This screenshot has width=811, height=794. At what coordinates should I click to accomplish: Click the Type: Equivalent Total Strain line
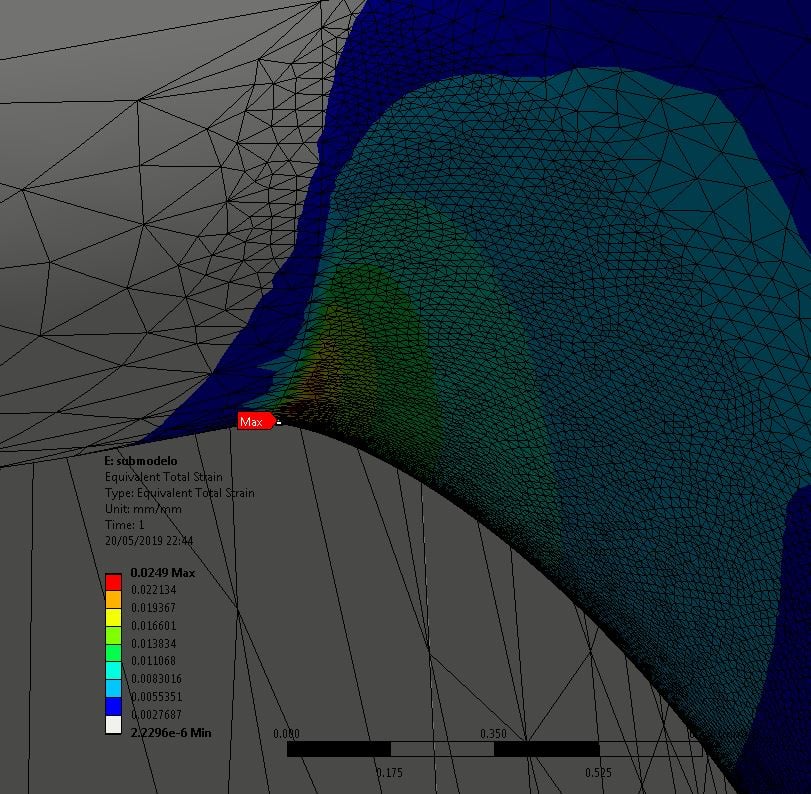(x=179, y=493)
